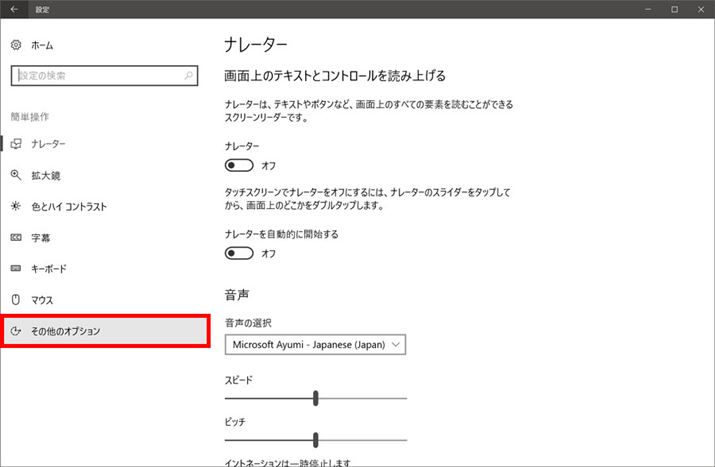
Task: Click the ピッチ slider handle
Action: pos(316,439)
